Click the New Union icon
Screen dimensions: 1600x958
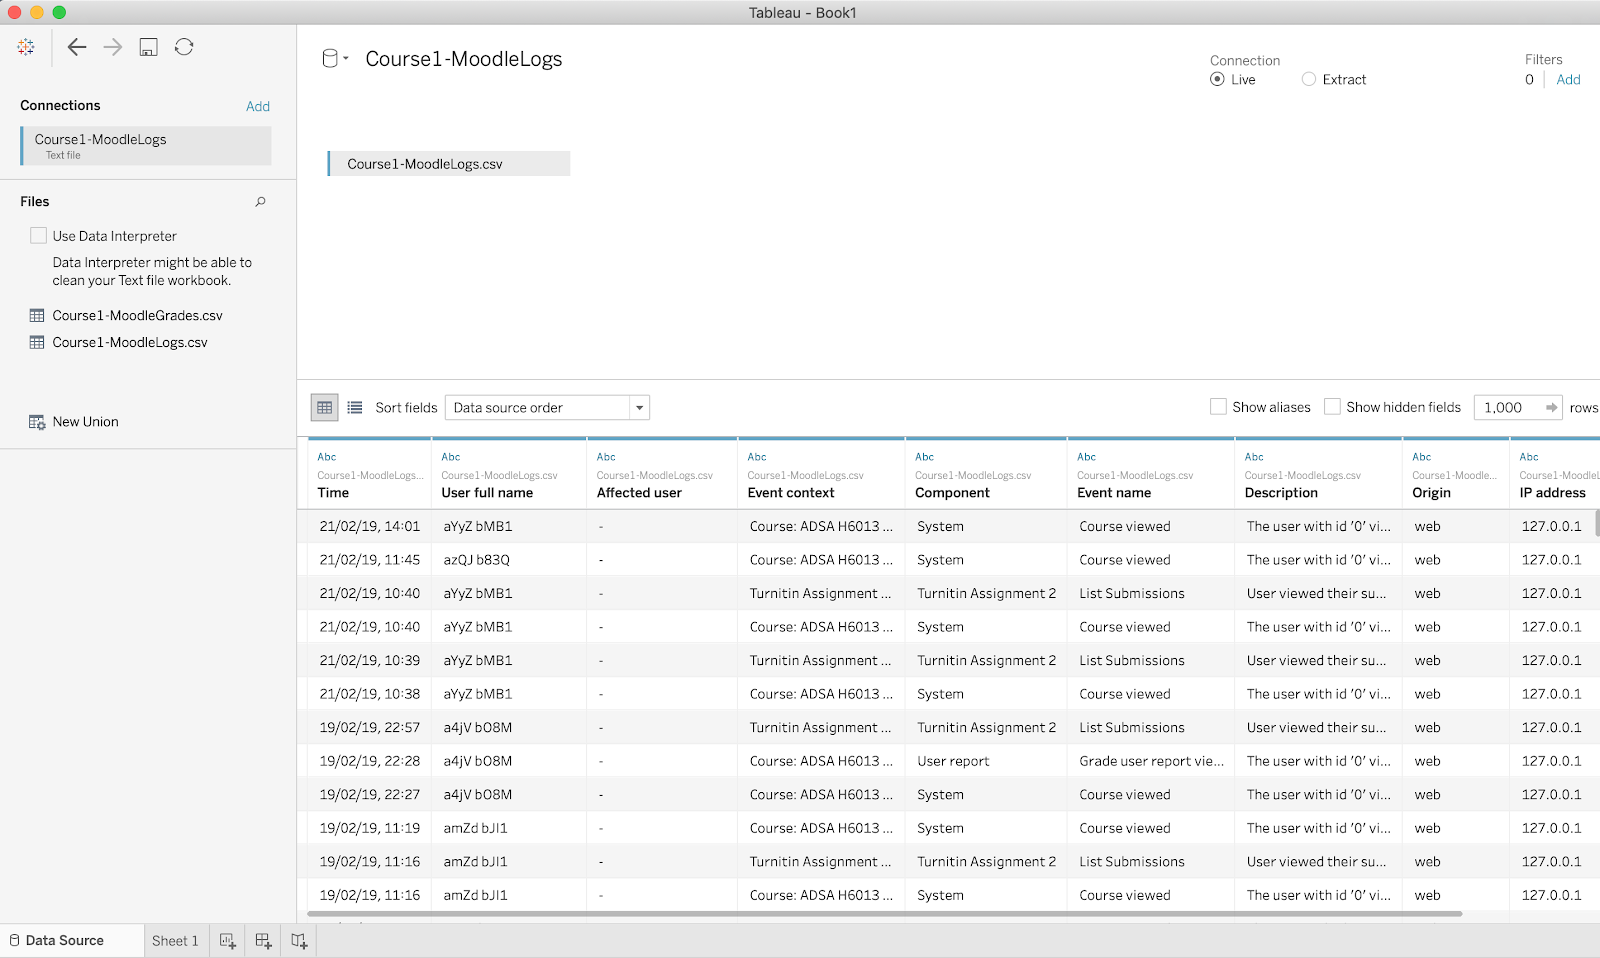[37, 422]
